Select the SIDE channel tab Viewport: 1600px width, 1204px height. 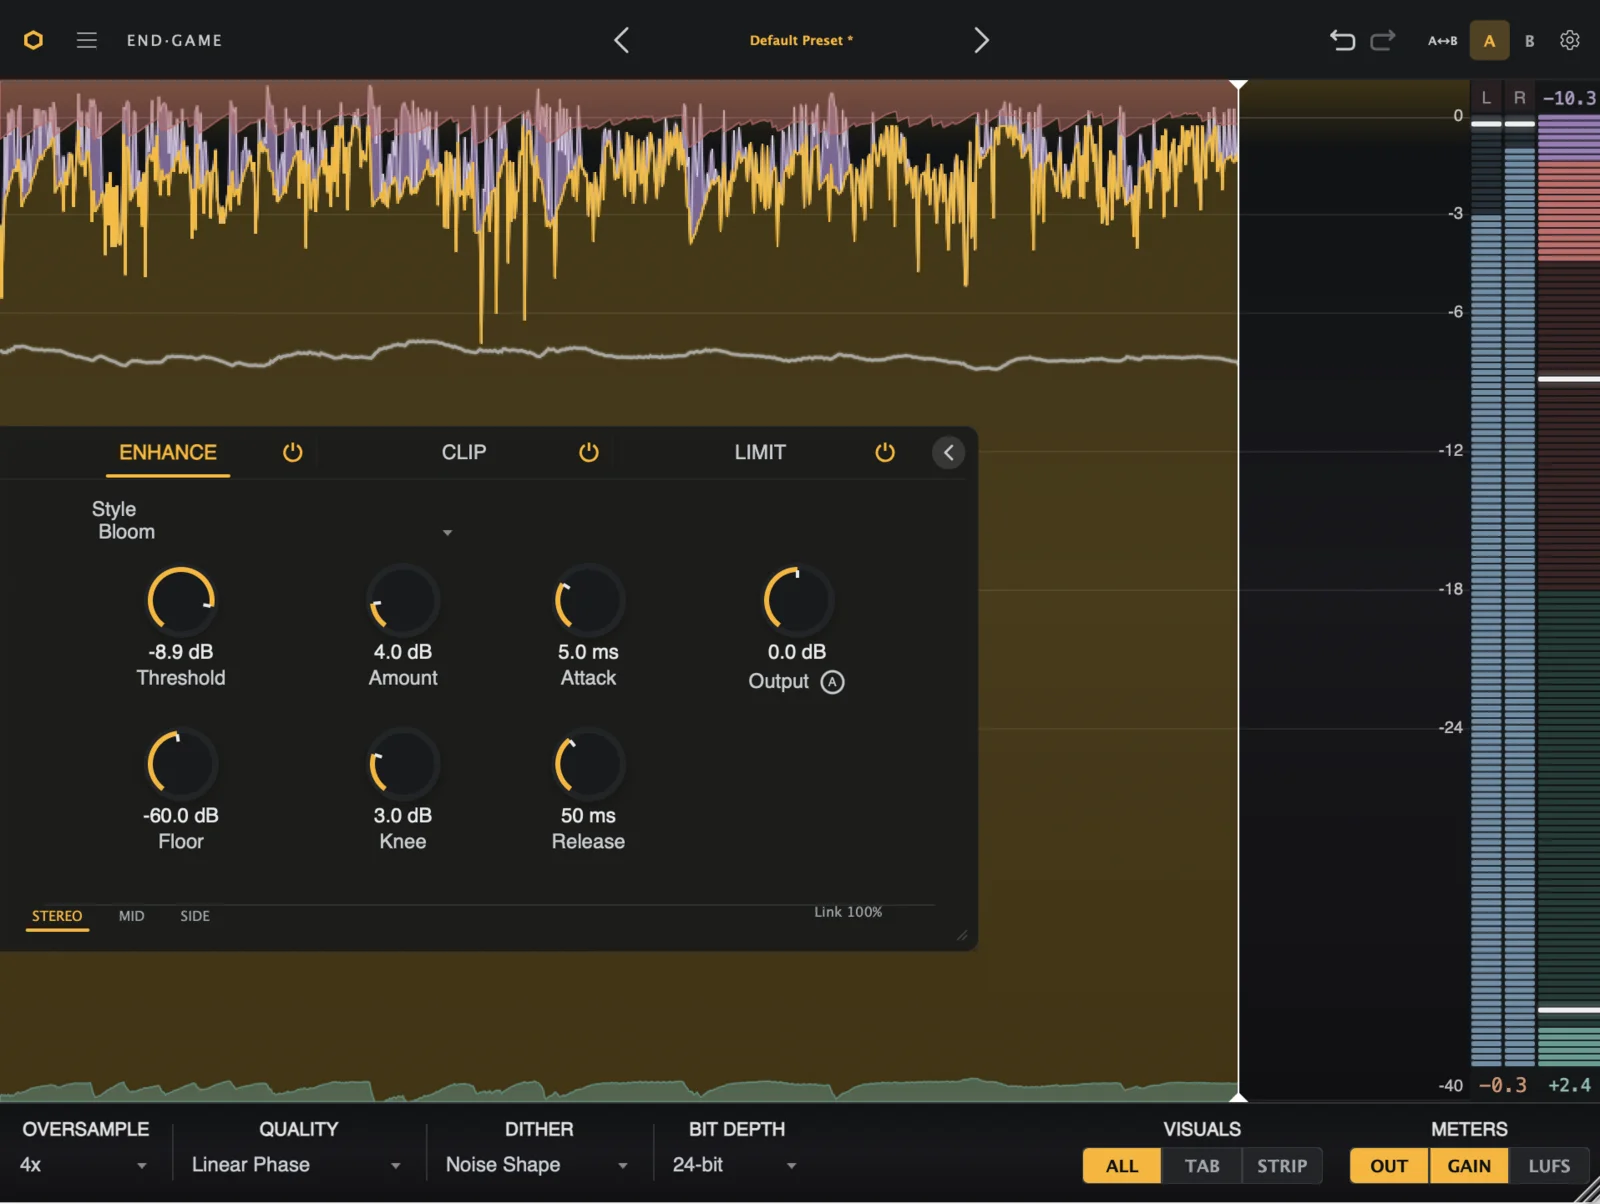[x=195, y=916]
